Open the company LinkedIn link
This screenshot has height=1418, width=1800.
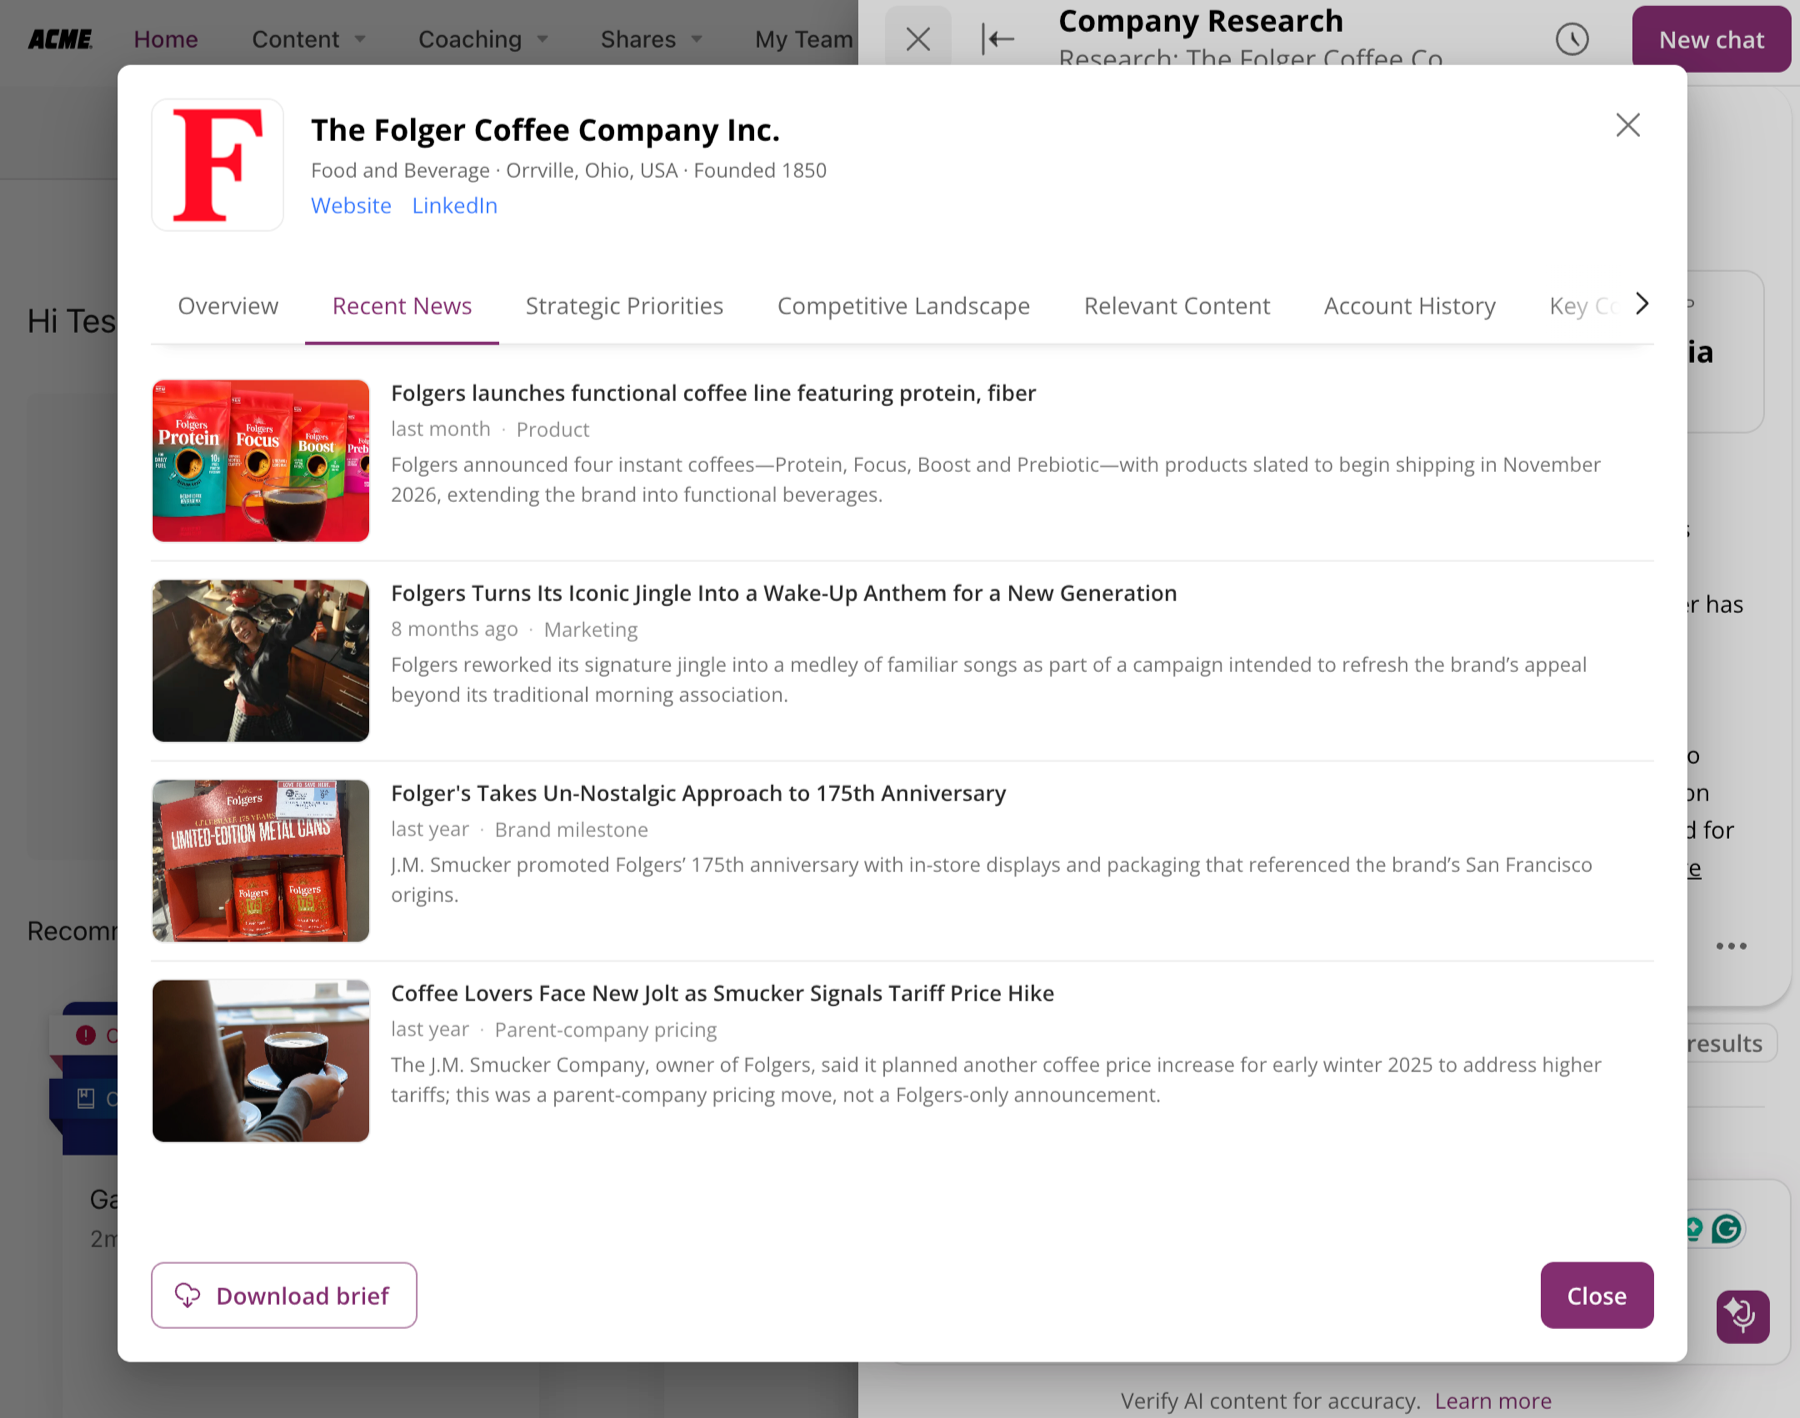tap(455, 205)
